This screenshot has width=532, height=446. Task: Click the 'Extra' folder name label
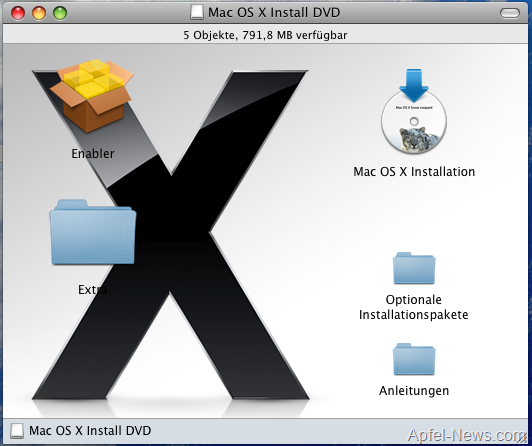point(93,290)
